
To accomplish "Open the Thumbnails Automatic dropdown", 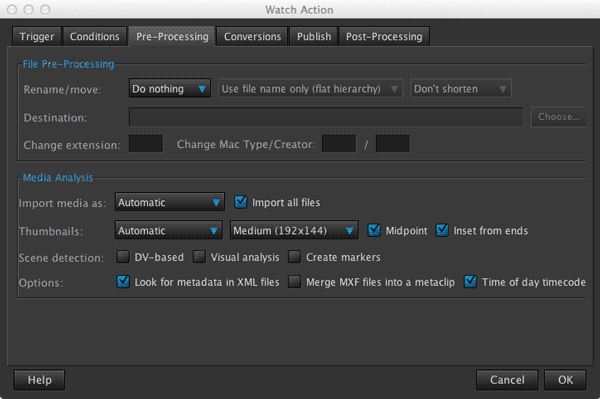I will click(168, 230).
